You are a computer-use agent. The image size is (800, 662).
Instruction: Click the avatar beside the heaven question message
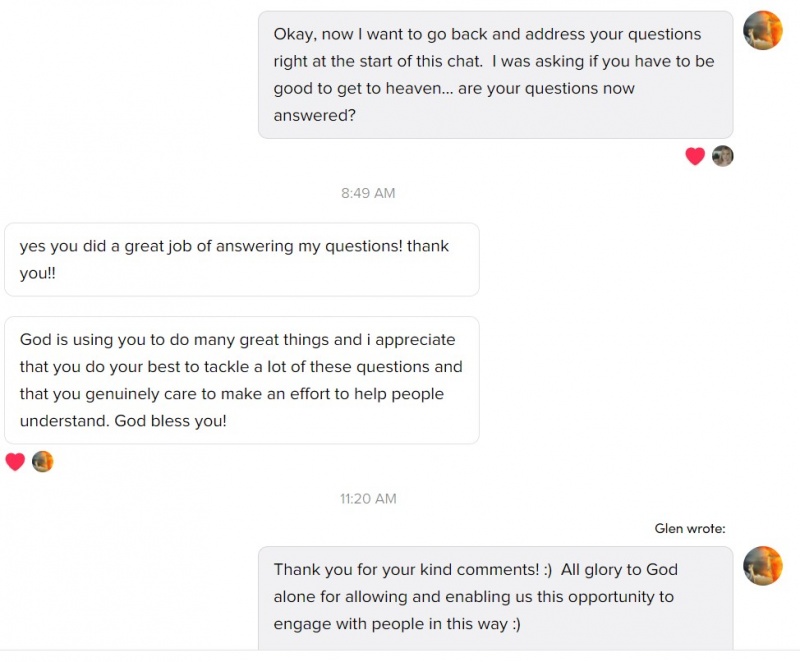[x=763, y=30]
